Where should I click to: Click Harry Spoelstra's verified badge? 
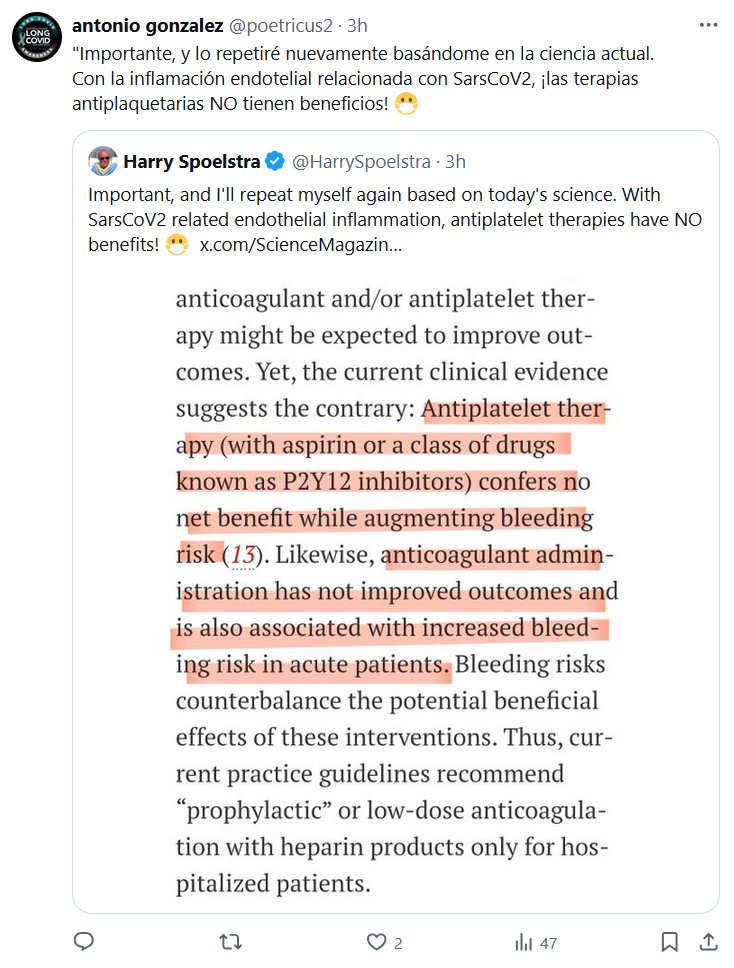tap(276, 162)
